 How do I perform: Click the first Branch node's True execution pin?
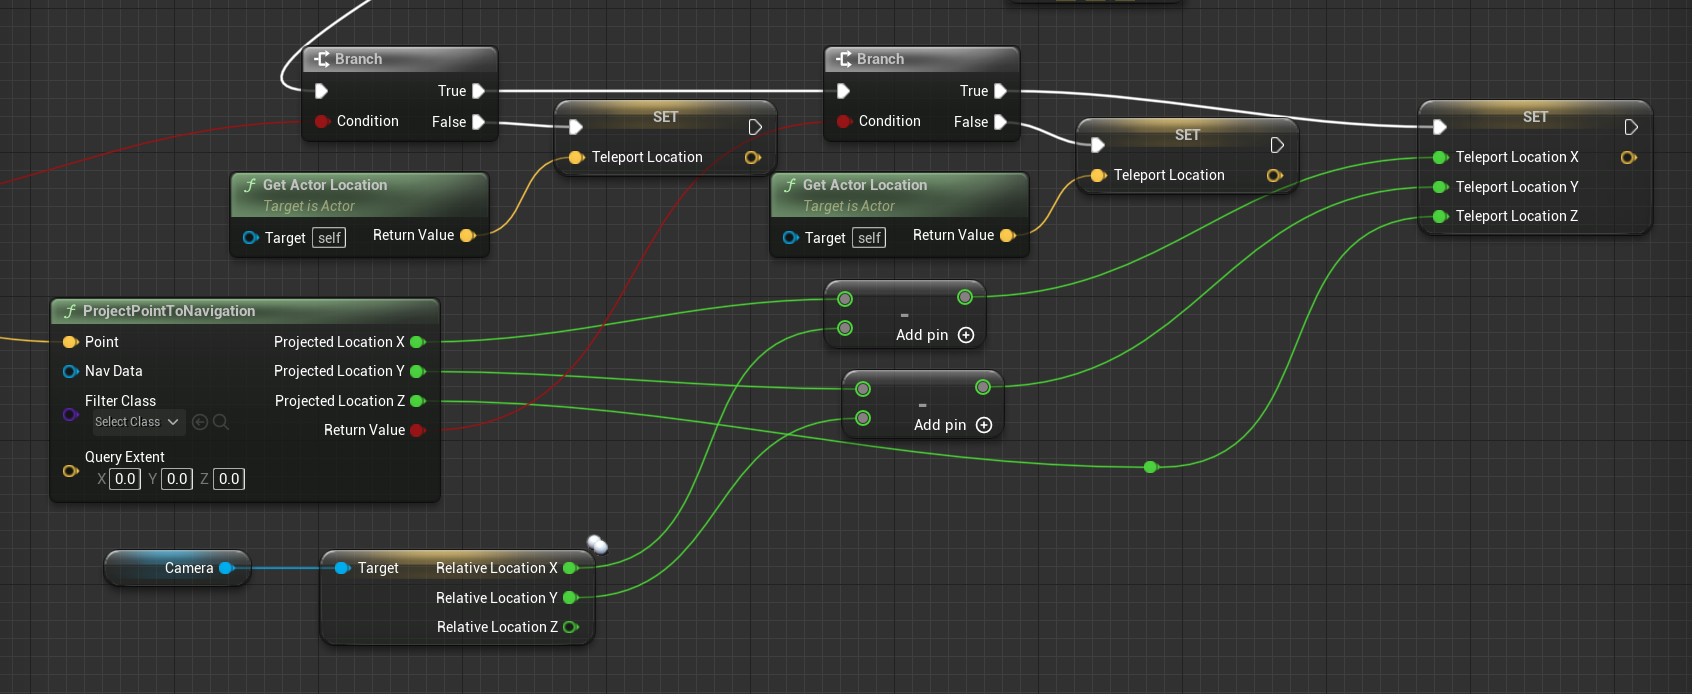(x=479, y=91)
